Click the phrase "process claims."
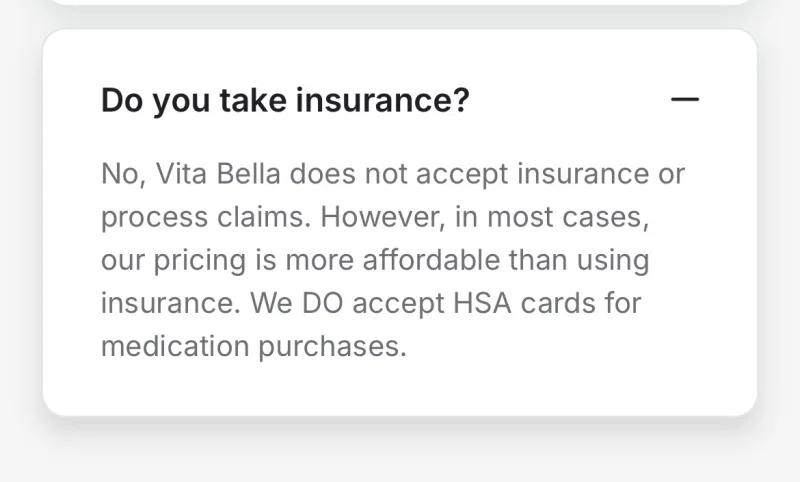Image resolution: width=800 pixels, height=482 pixels. [x=206, y=218]
